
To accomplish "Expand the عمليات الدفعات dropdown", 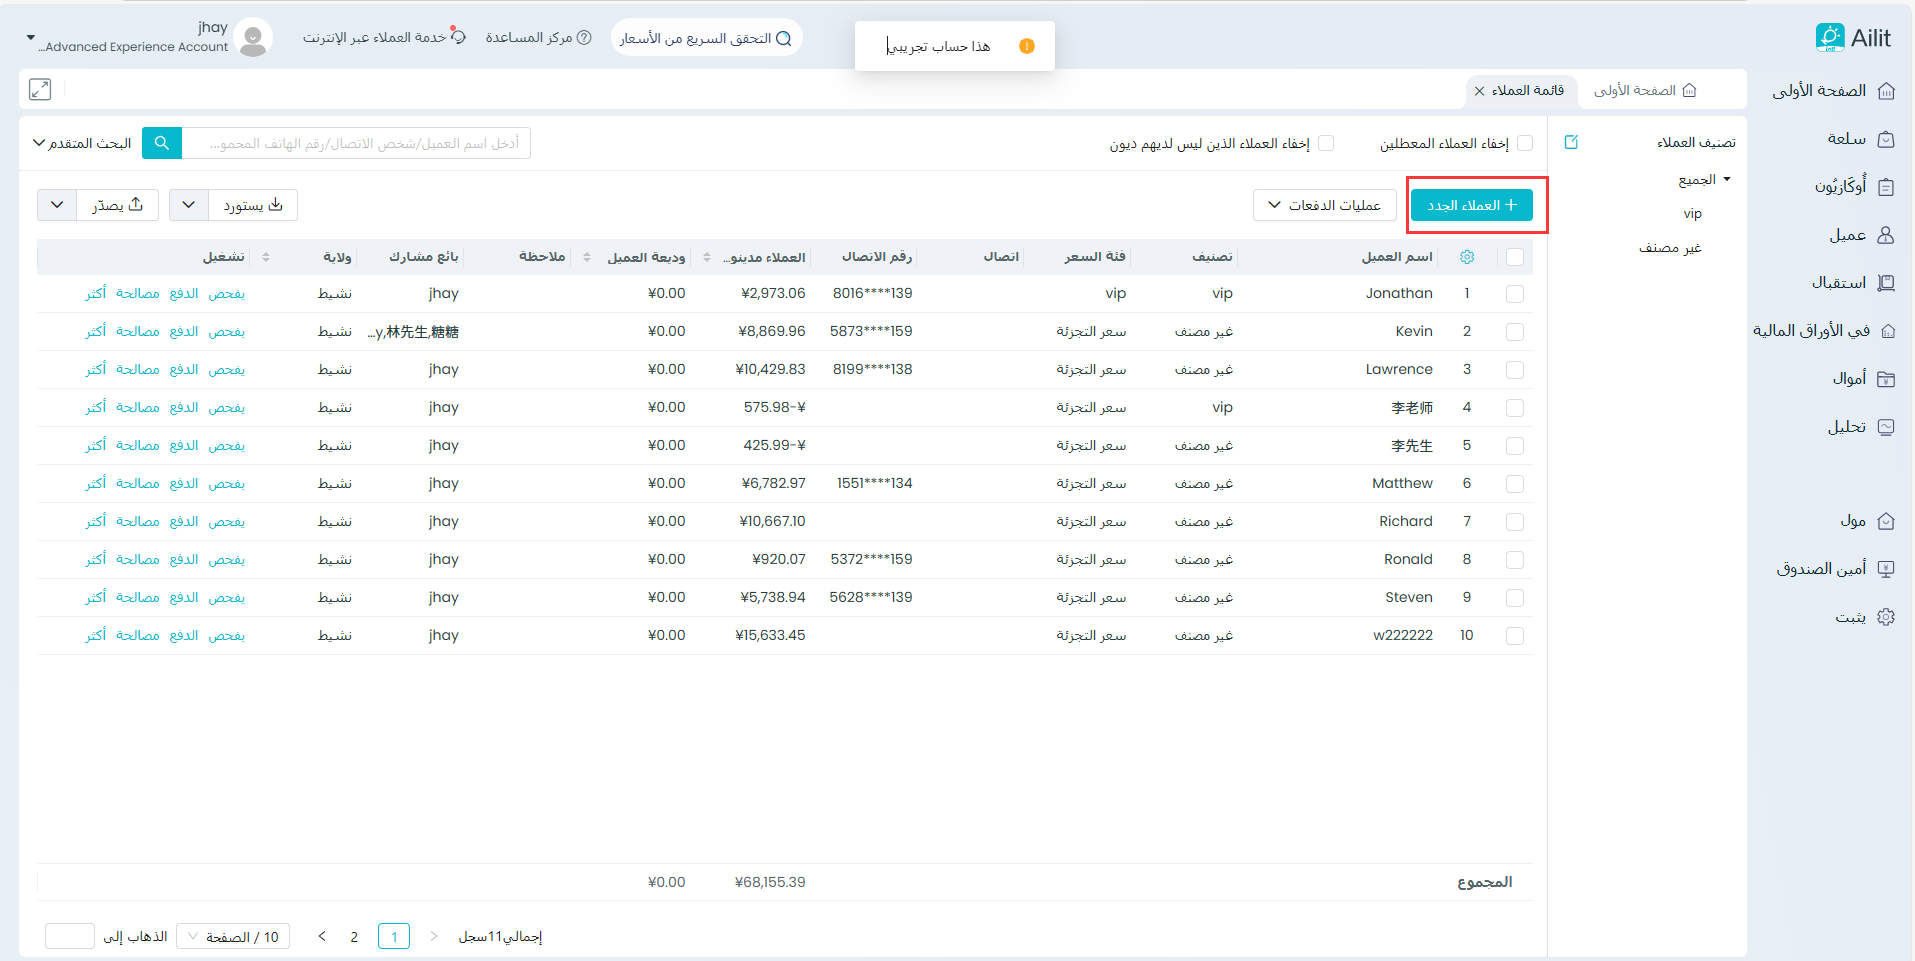I will (x=1324, y=205).
